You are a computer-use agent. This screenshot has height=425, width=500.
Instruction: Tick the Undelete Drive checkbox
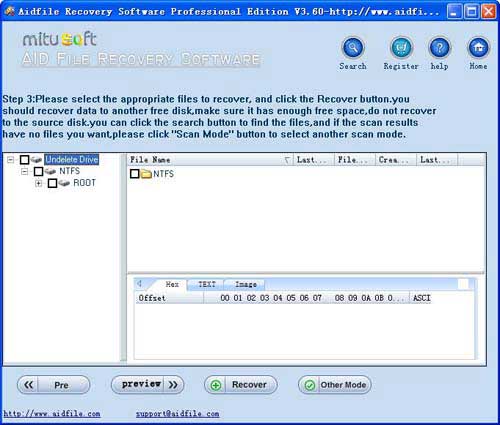click(24, 160)
